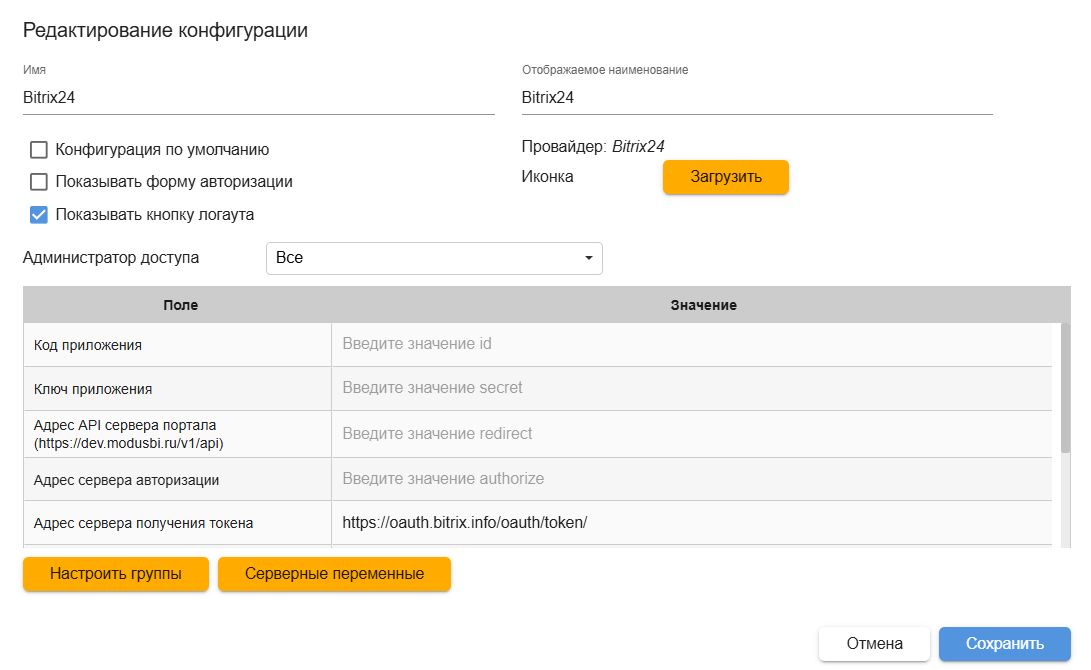The height and width of the screenshot is (670, 1091).
Task: Save the configuration with Сохранить
Action: 1004,644
